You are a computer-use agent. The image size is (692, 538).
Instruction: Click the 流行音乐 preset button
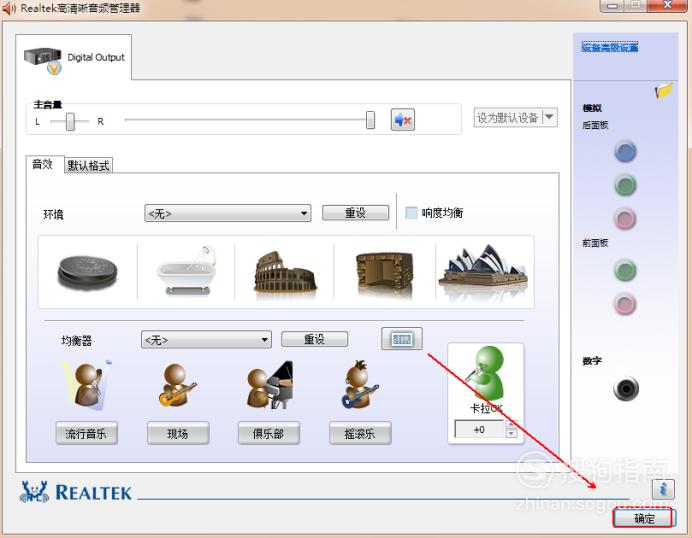(87, 433)
